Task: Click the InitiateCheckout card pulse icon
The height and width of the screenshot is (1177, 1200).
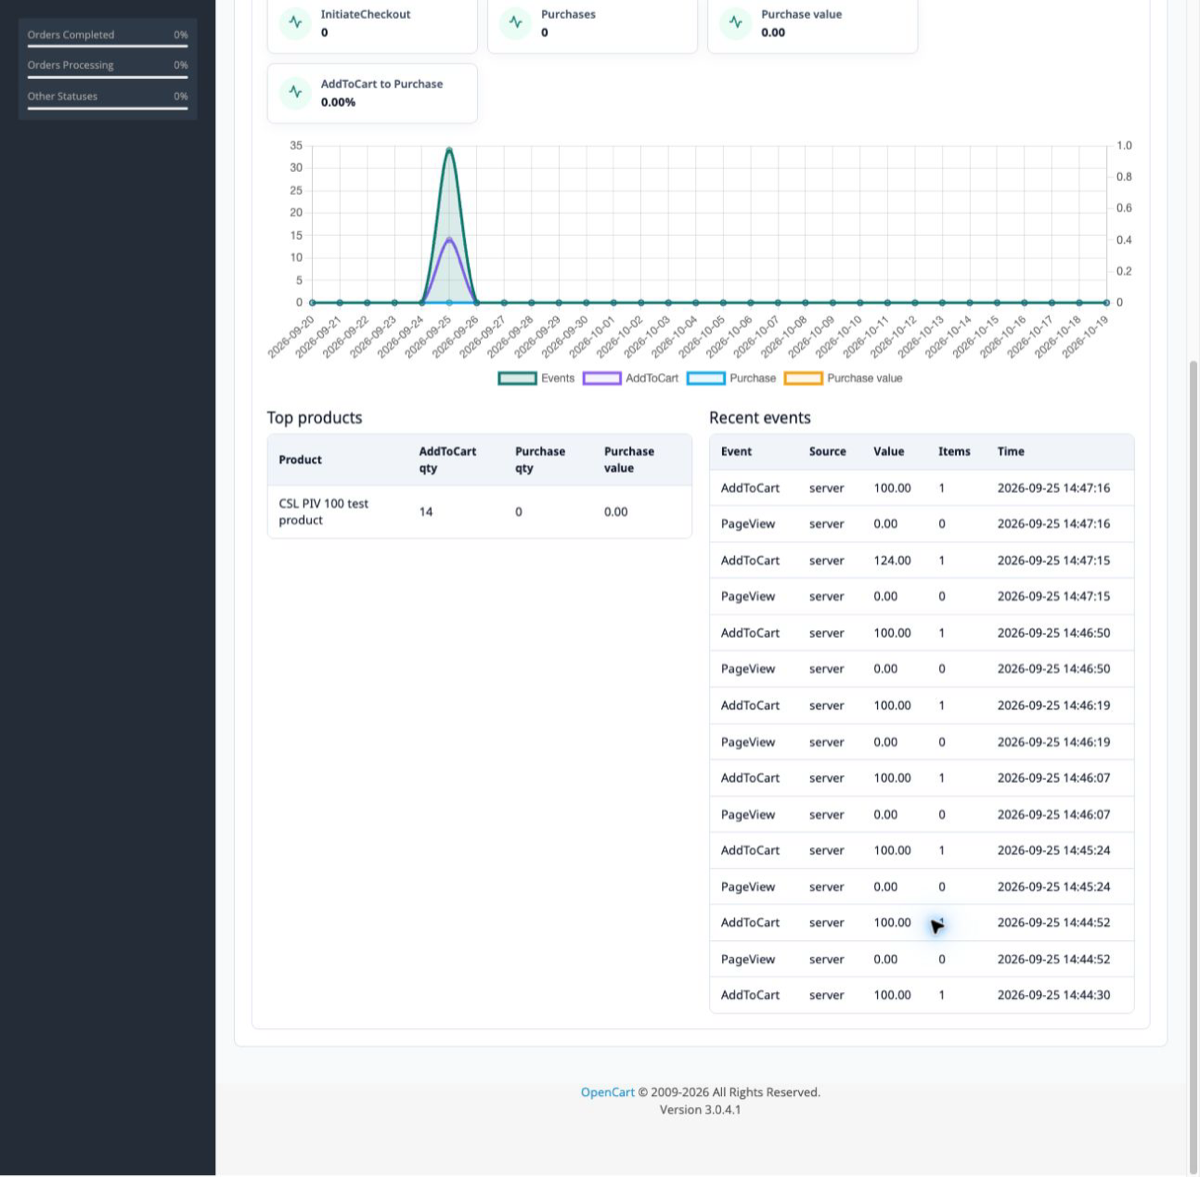Action: point(295,22)
